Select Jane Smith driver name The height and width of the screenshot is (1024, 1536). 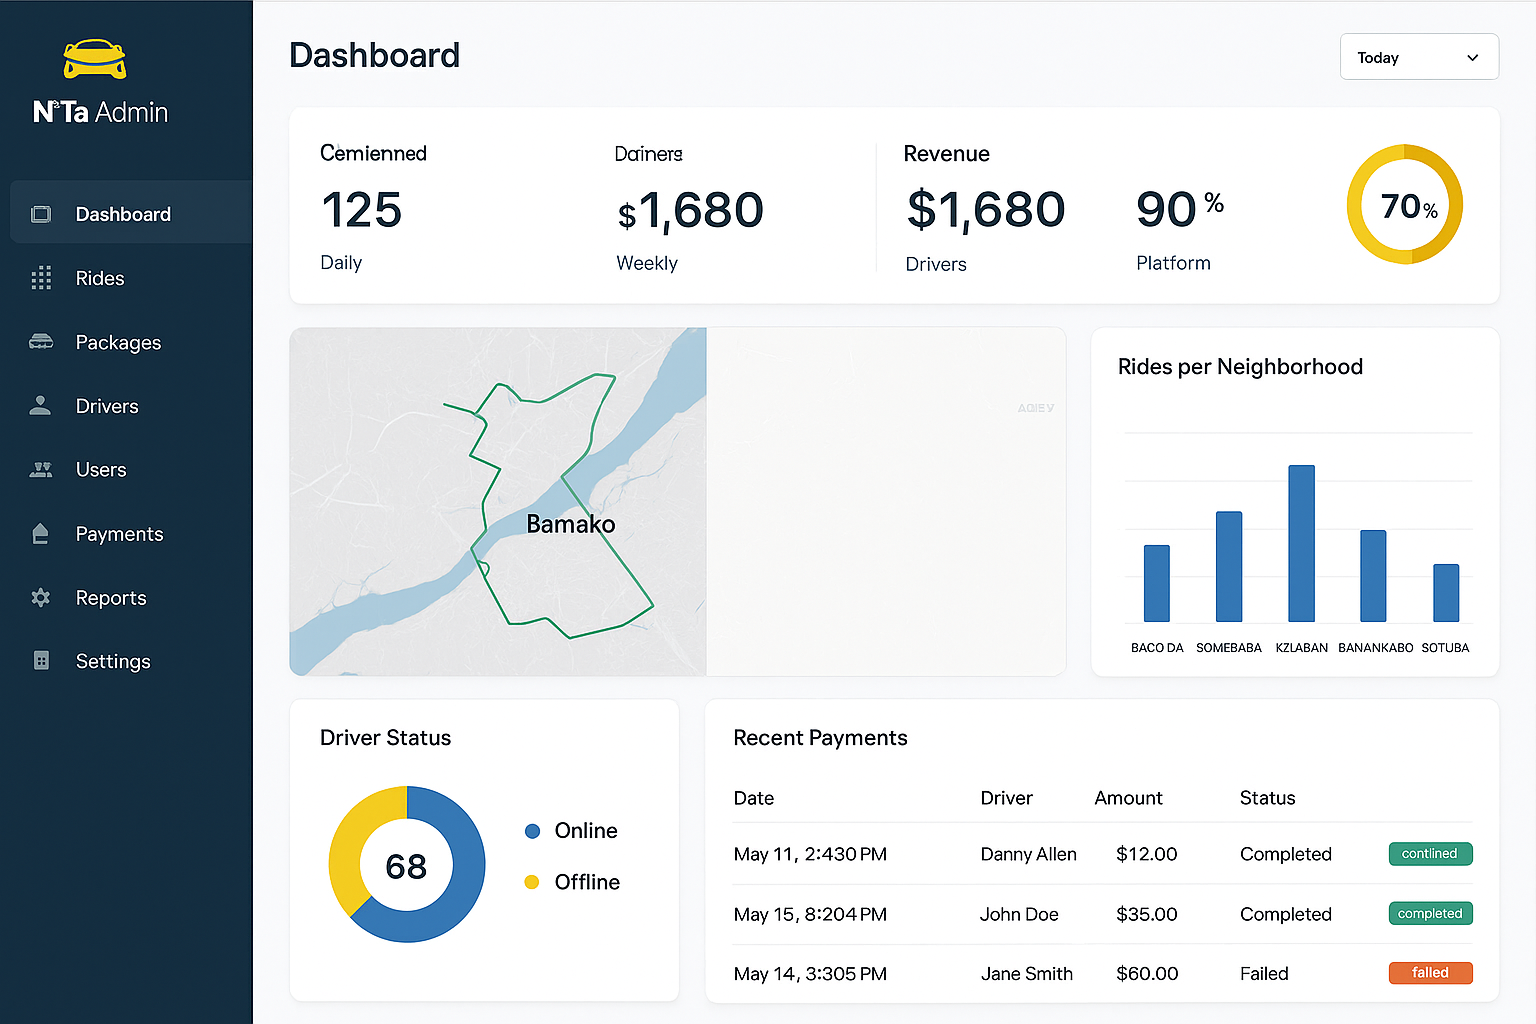coord(1026,974)
